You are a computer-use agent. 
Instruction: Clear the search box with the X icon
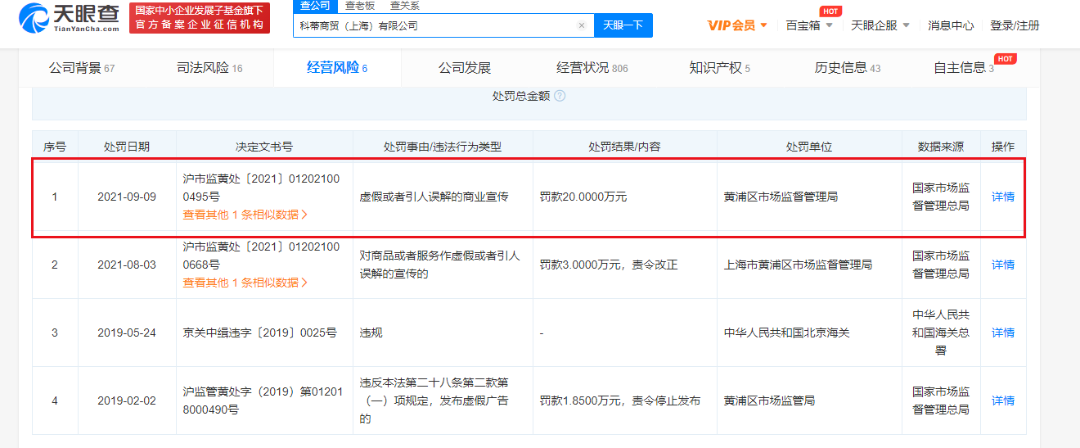pos(581,26)
